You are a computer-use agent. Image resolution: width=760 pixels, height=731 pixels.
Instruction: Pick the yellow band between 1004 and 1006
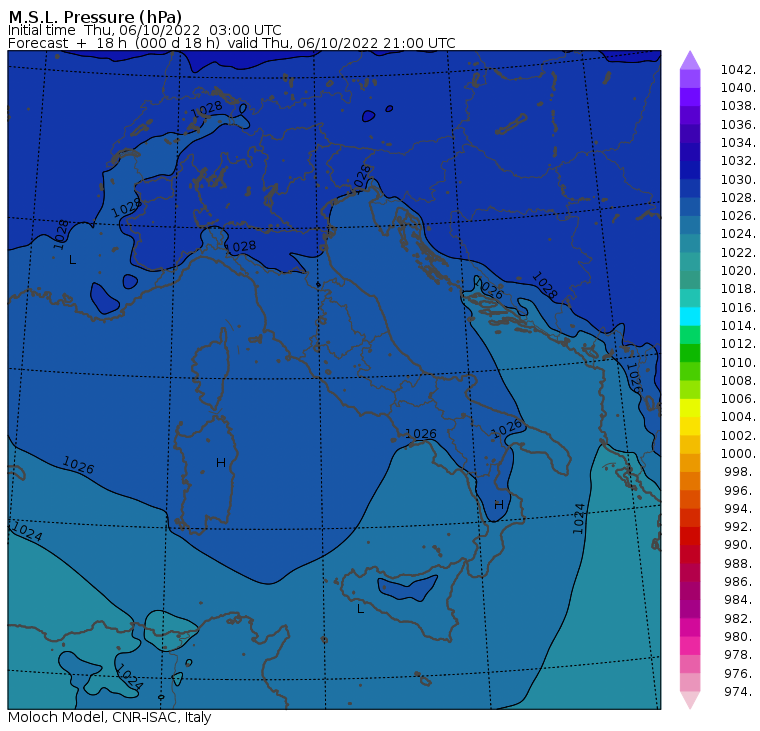[690, 408]
